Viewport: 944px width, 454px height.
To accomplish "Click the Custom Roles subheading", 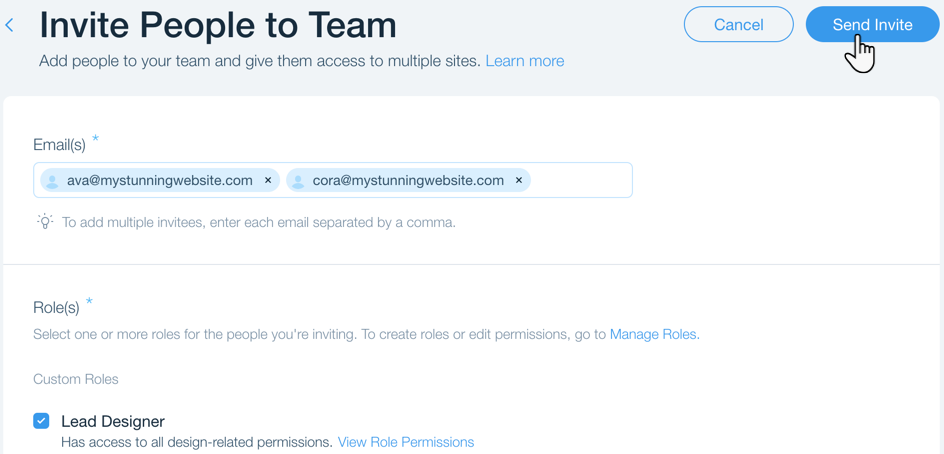I will [x=76, y=379].
